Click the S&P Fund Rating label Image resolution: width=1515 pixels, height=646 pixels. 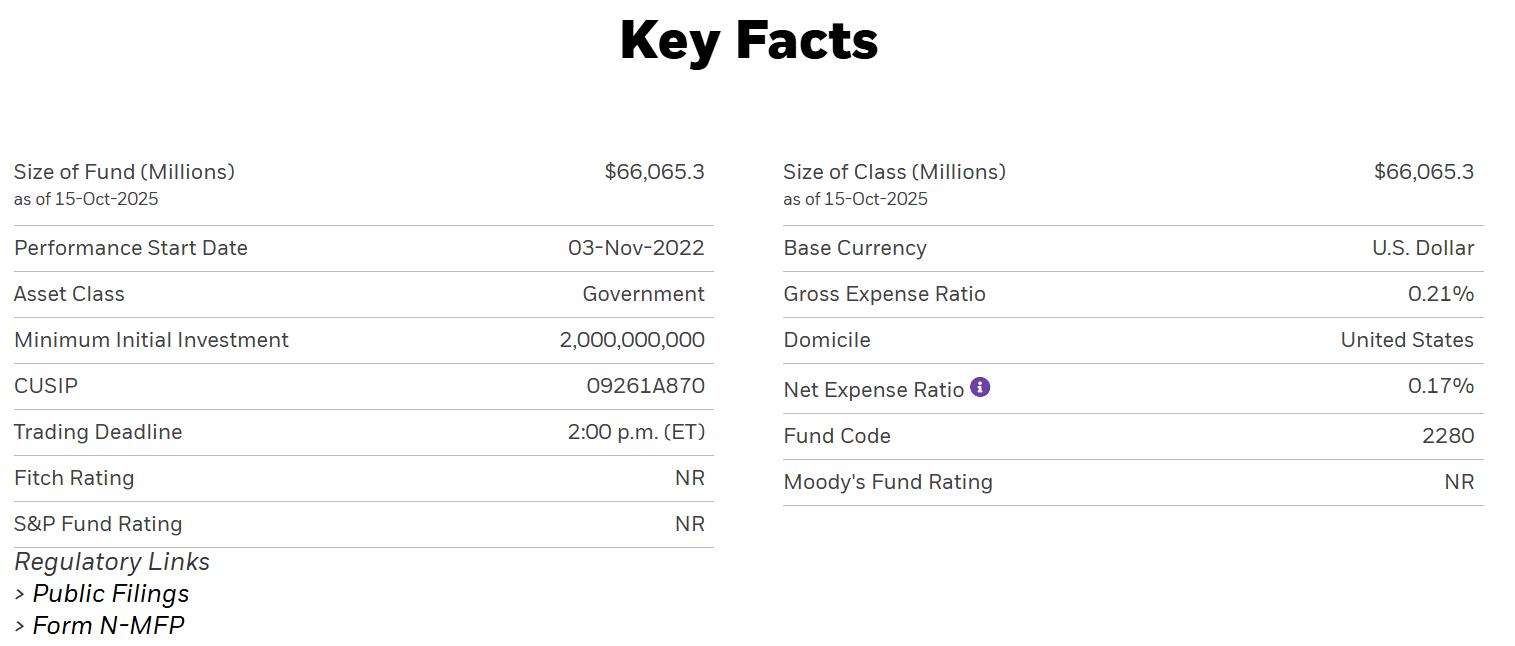coord(98,524)
